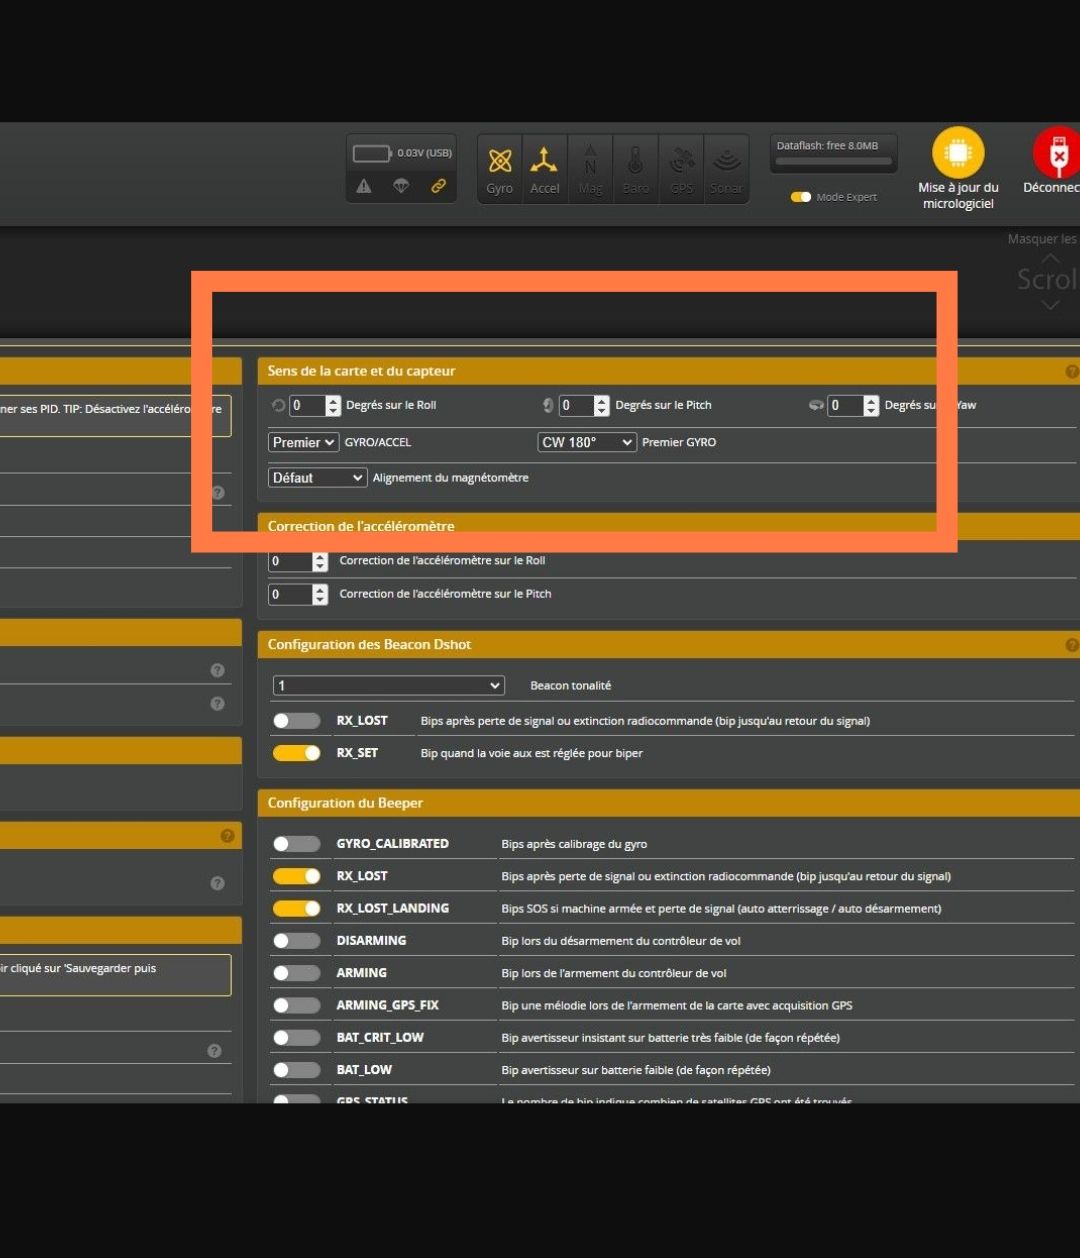The height and width of the screenshot is (1258, 1080).
Task: Click help icon for Configuration des Beacon Dshot
Action: click(1072, 645)
